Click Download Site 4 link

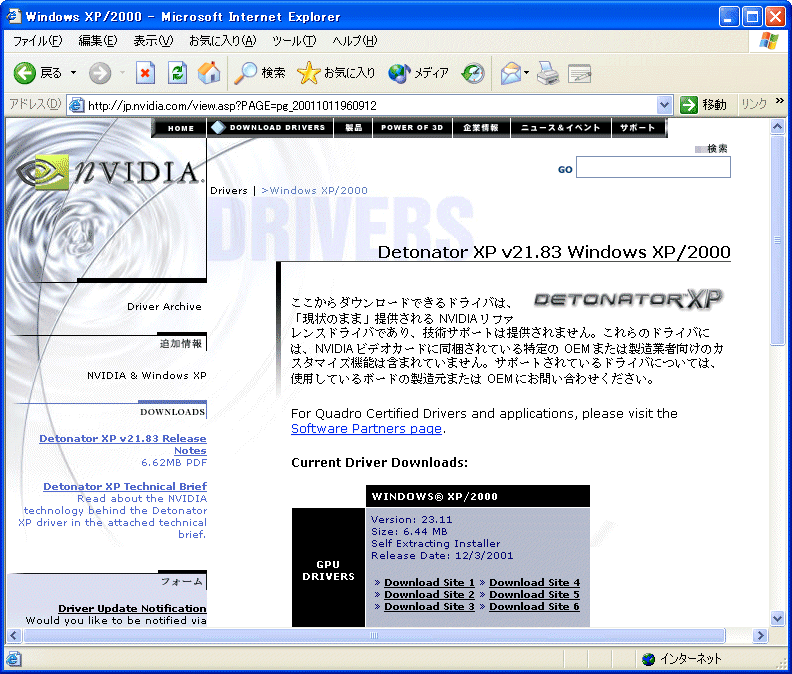point(534,582)
